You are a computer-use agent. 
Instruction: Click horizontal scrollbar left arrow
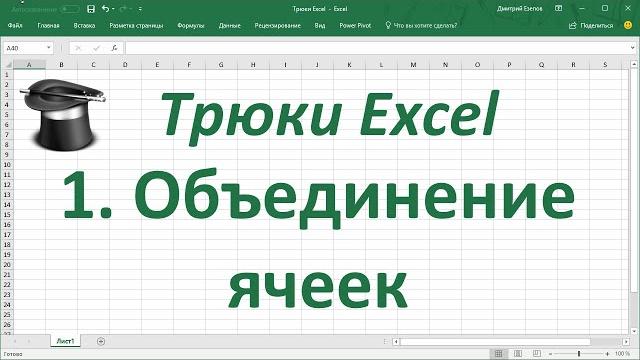[396, 342]
